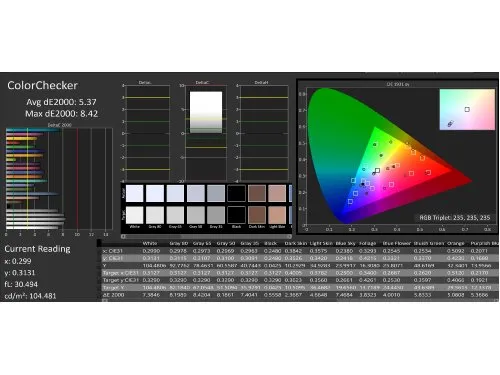
Task: Click the Black column header in data table
Action: (270, 243)
